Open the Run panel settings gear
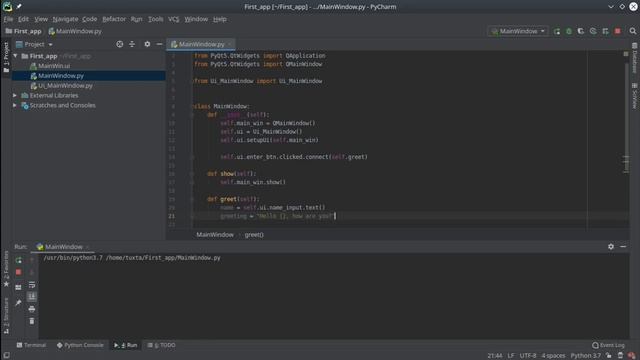 pos(611,247)
